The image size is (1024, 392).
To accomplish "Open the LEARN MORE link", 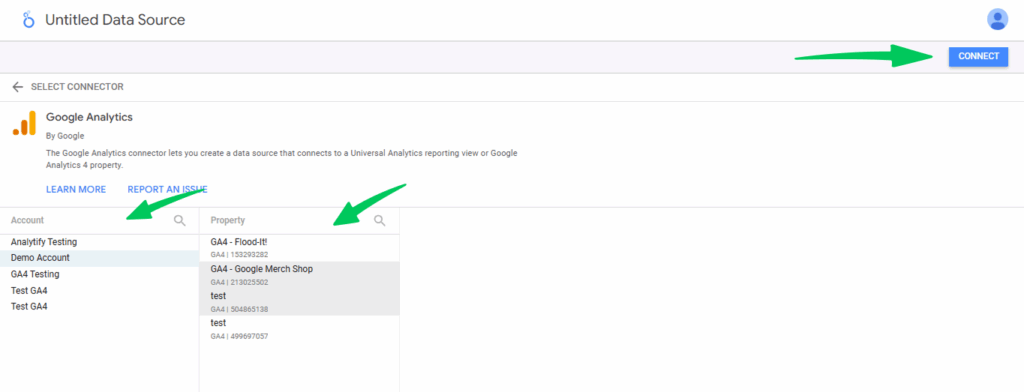I will point(76,189).
